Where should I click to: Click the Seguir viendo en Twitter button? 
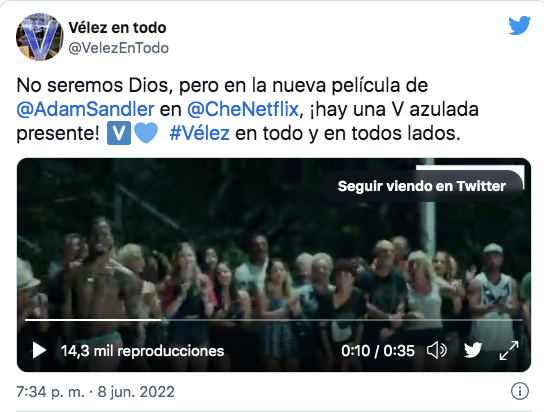pyautogui.click(x=422, y=186)
